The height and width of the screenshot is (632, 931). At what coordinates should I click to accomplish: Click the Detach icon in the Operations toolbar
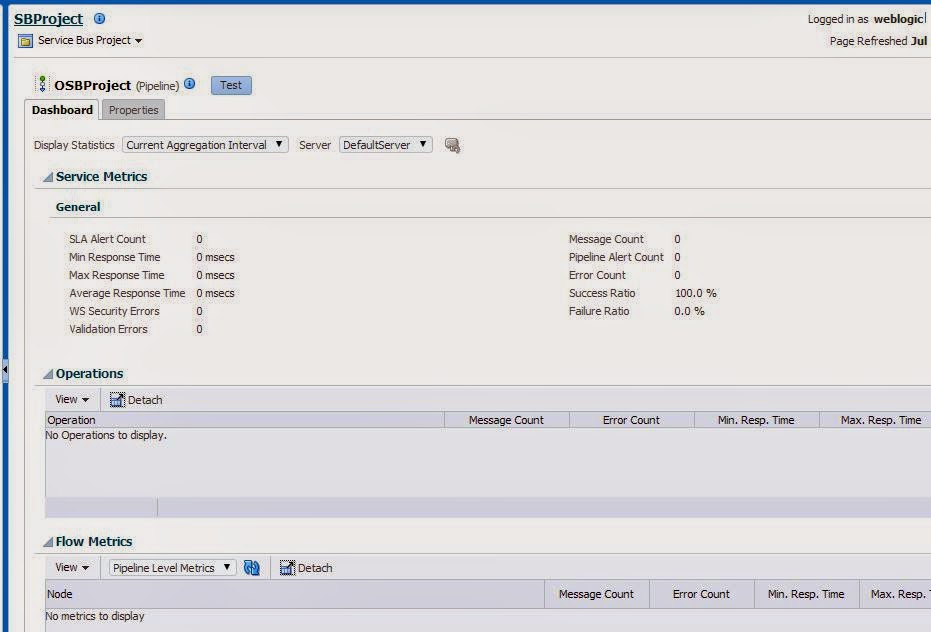click(x=119, y=399)
